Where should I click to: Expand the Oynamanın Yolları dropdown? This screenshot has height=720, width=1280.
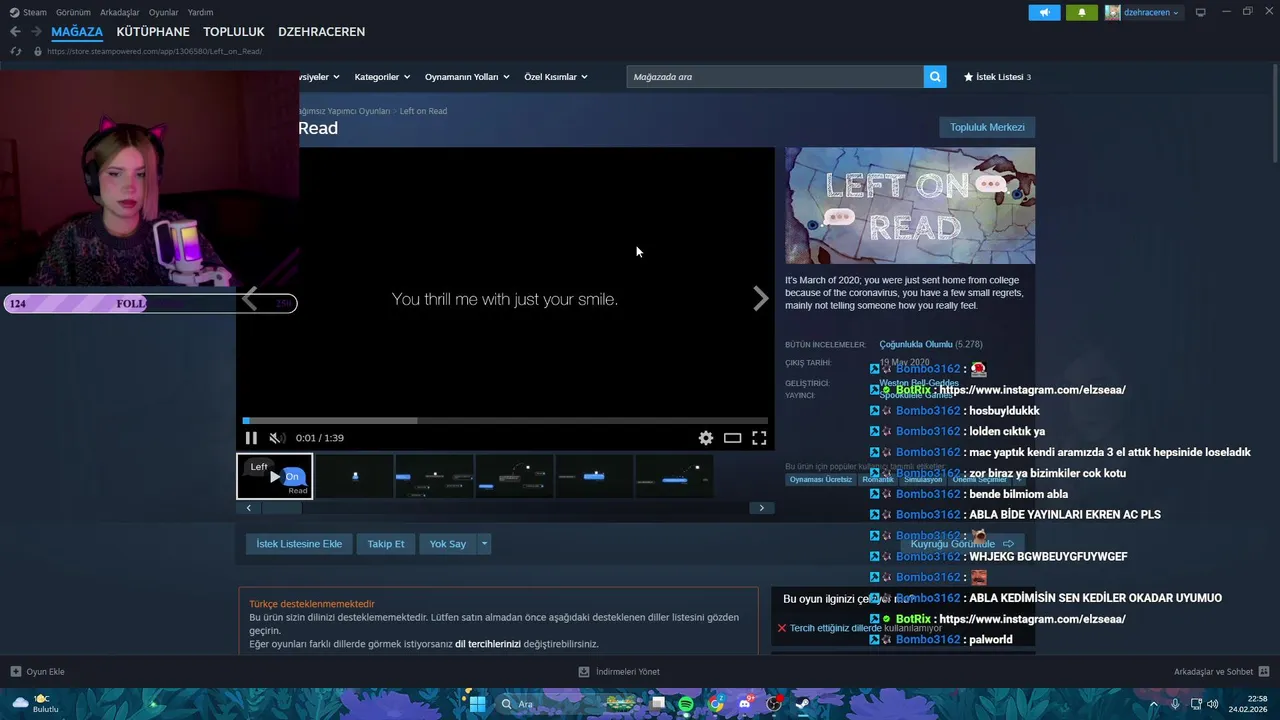tap(467, 77)
